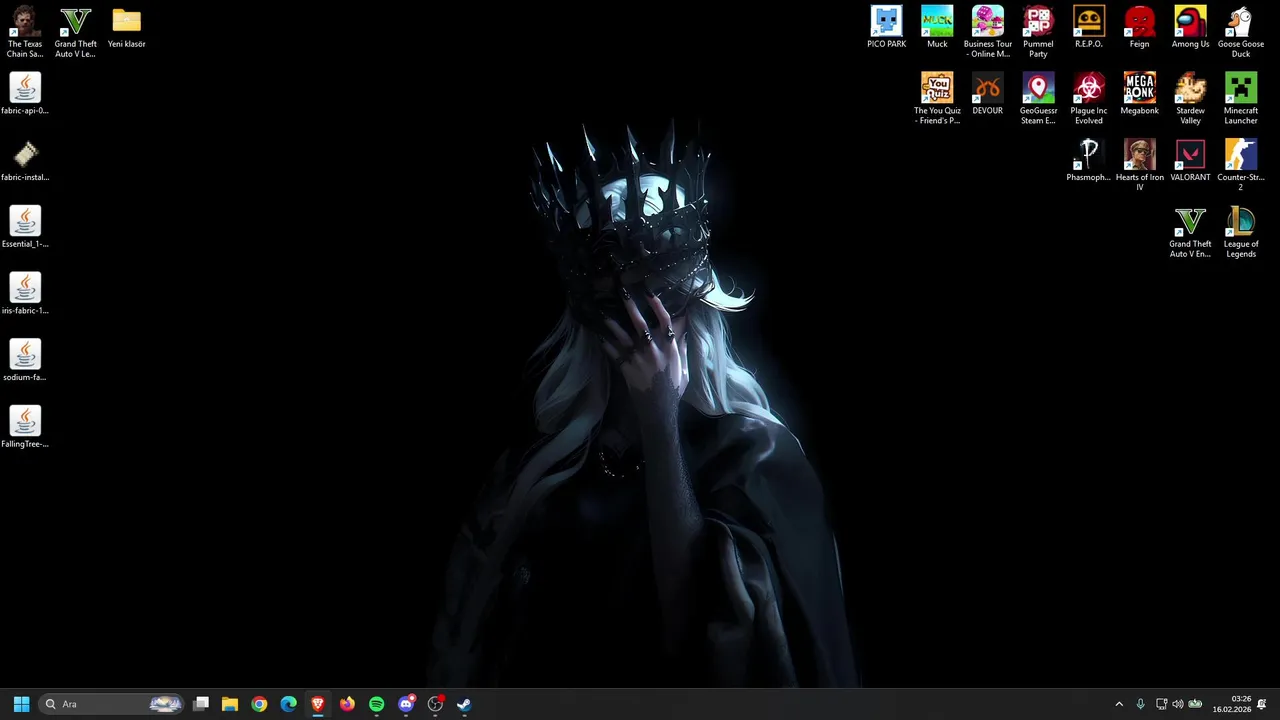Select Plague Inc Evolved shortcut

click(1089, 99)
